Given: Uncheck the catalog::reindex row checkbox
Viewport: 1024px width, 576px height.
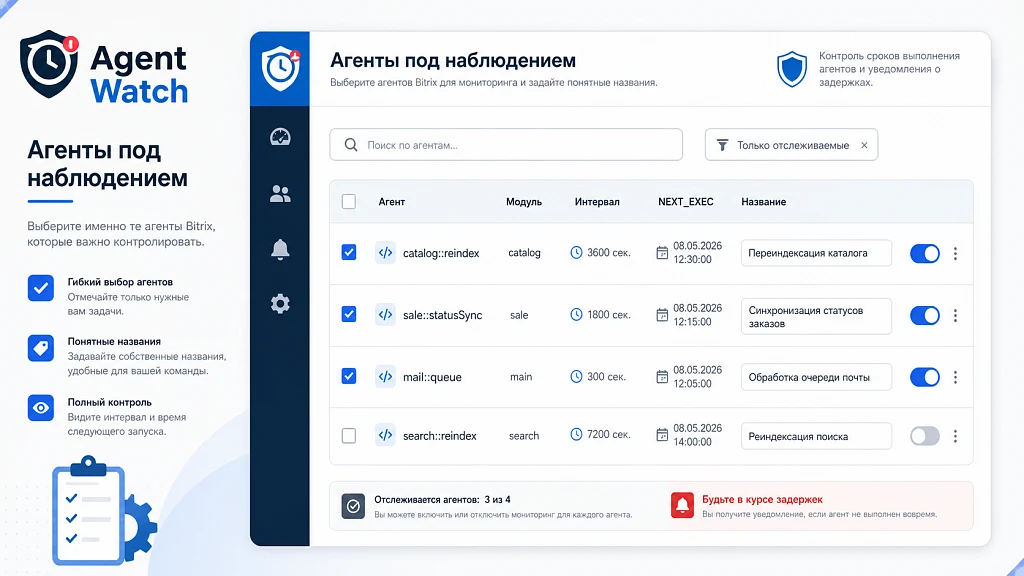Looking at the screenshot, I should pos(349,252).
